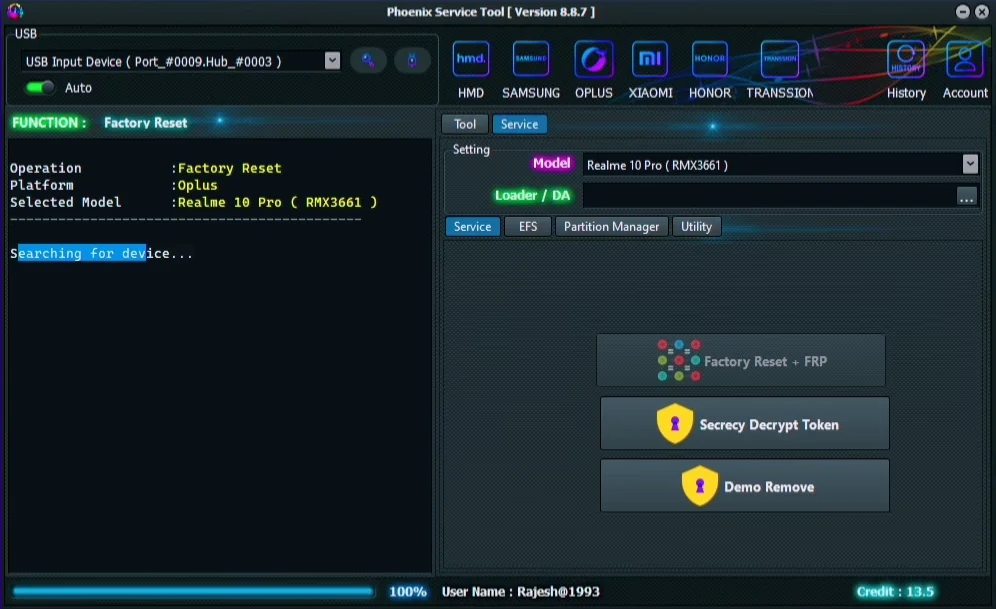Screen dimensions: 996x609
Task: Browse for a Loader / DA file
Action: 967,197
